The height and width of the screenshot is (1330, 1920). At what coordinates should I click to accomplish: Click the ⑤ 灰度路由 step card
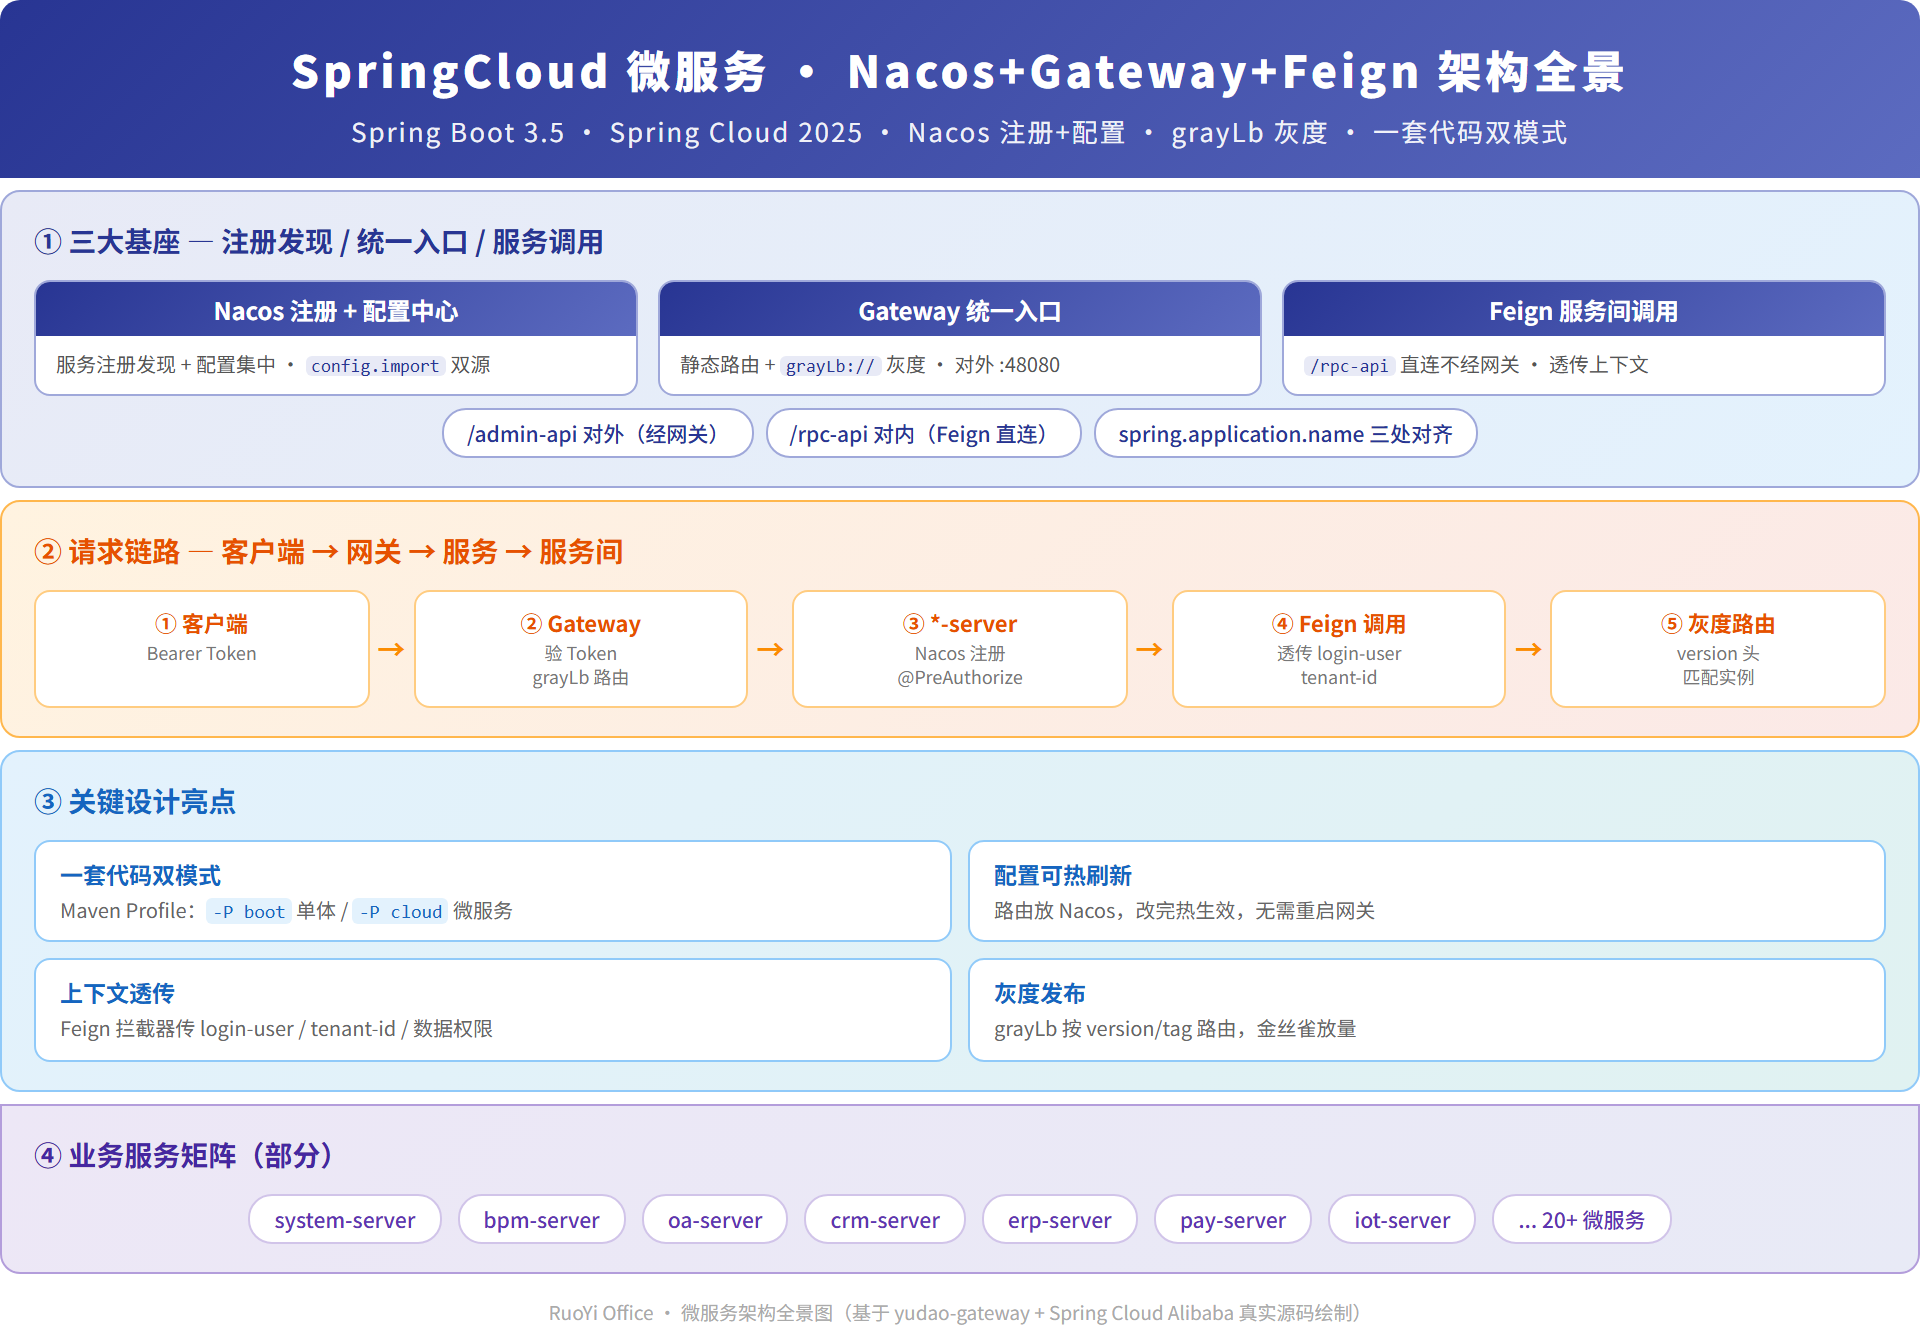[1718, 649]
